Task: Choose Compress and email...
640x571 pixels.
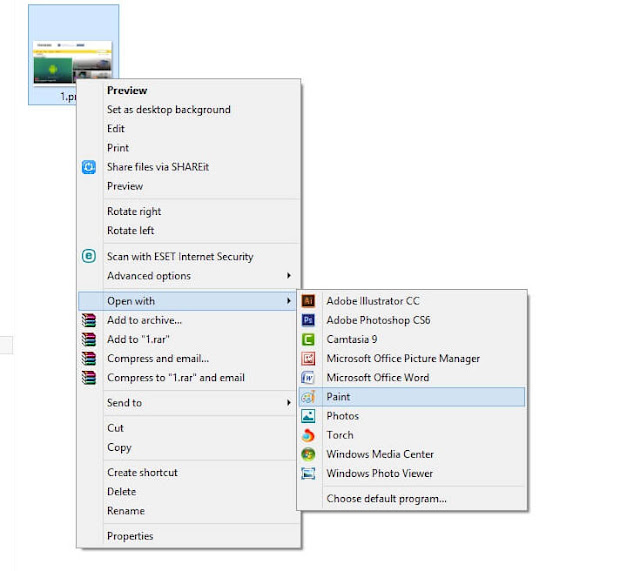Action: [x=158, y=359]
